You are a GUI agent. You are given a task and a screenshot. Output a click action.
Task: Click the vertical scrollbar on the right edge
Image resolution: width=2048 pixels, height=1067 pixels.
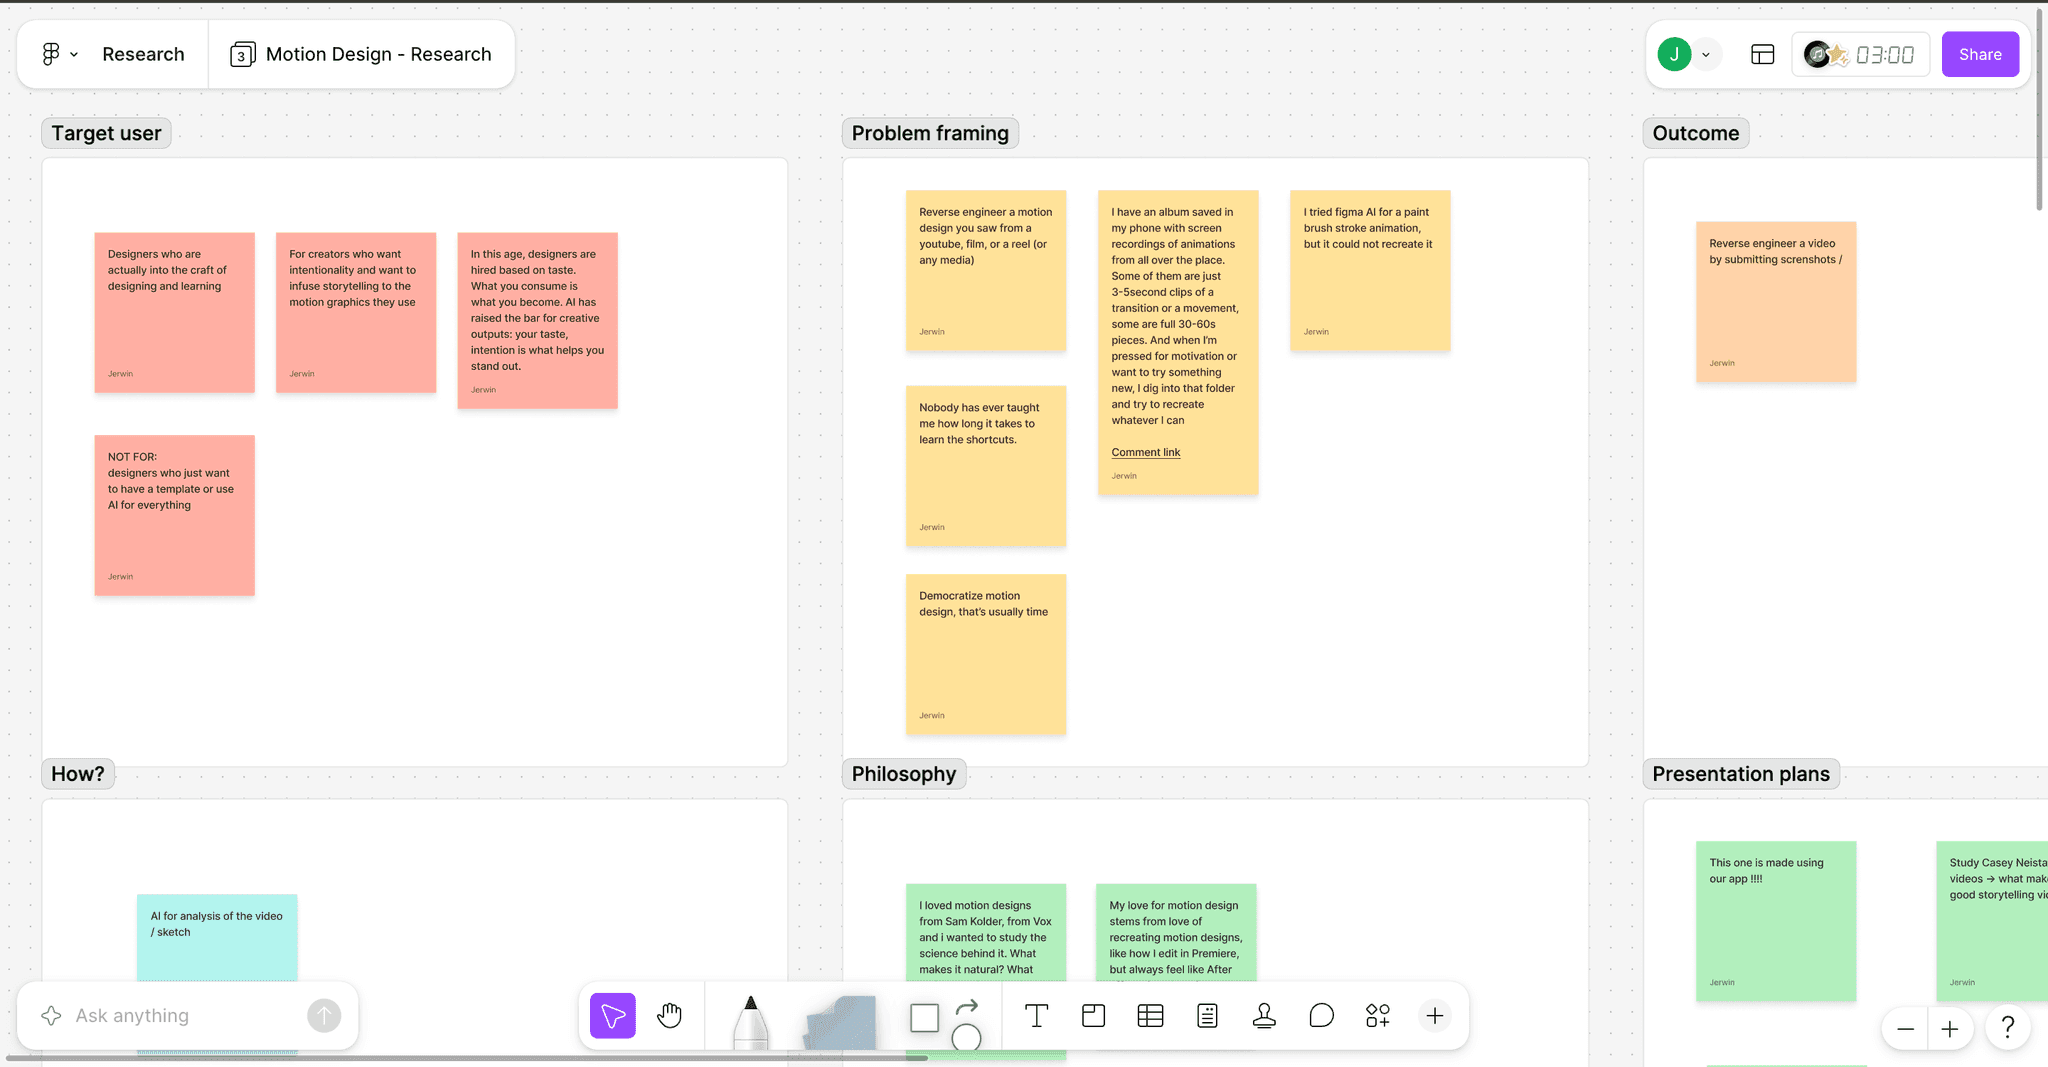point(2040,110)
